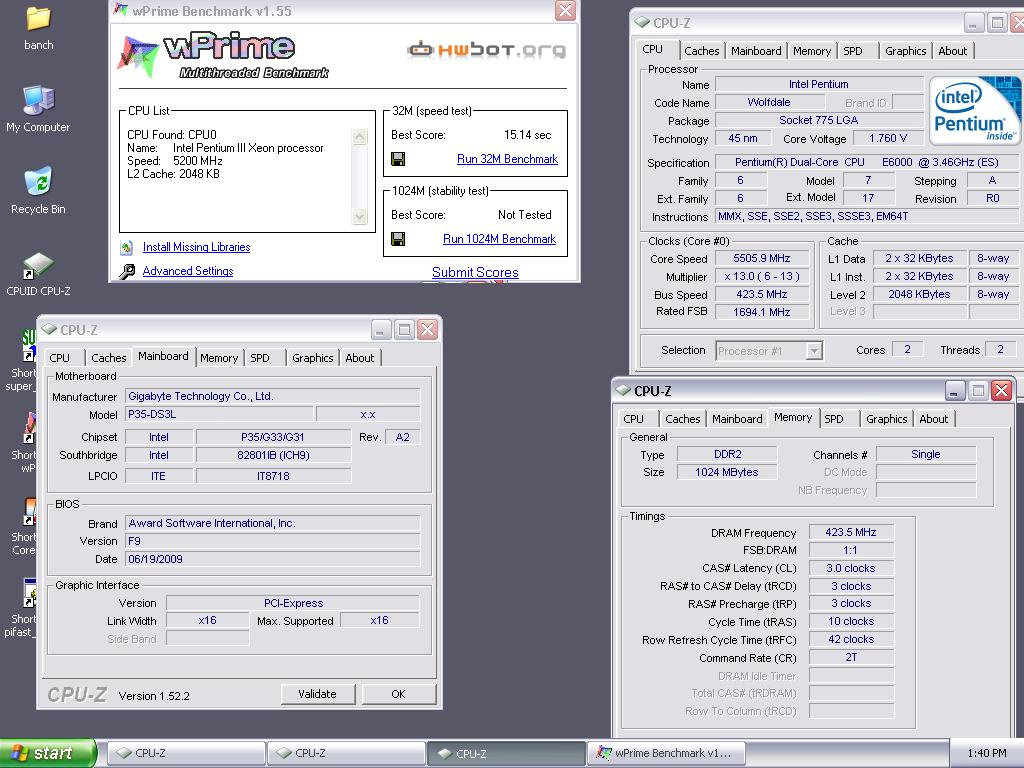1024x768 pixels.
Task: Click the 32M Best Score 15.14 sec
Action: point(528,135)
